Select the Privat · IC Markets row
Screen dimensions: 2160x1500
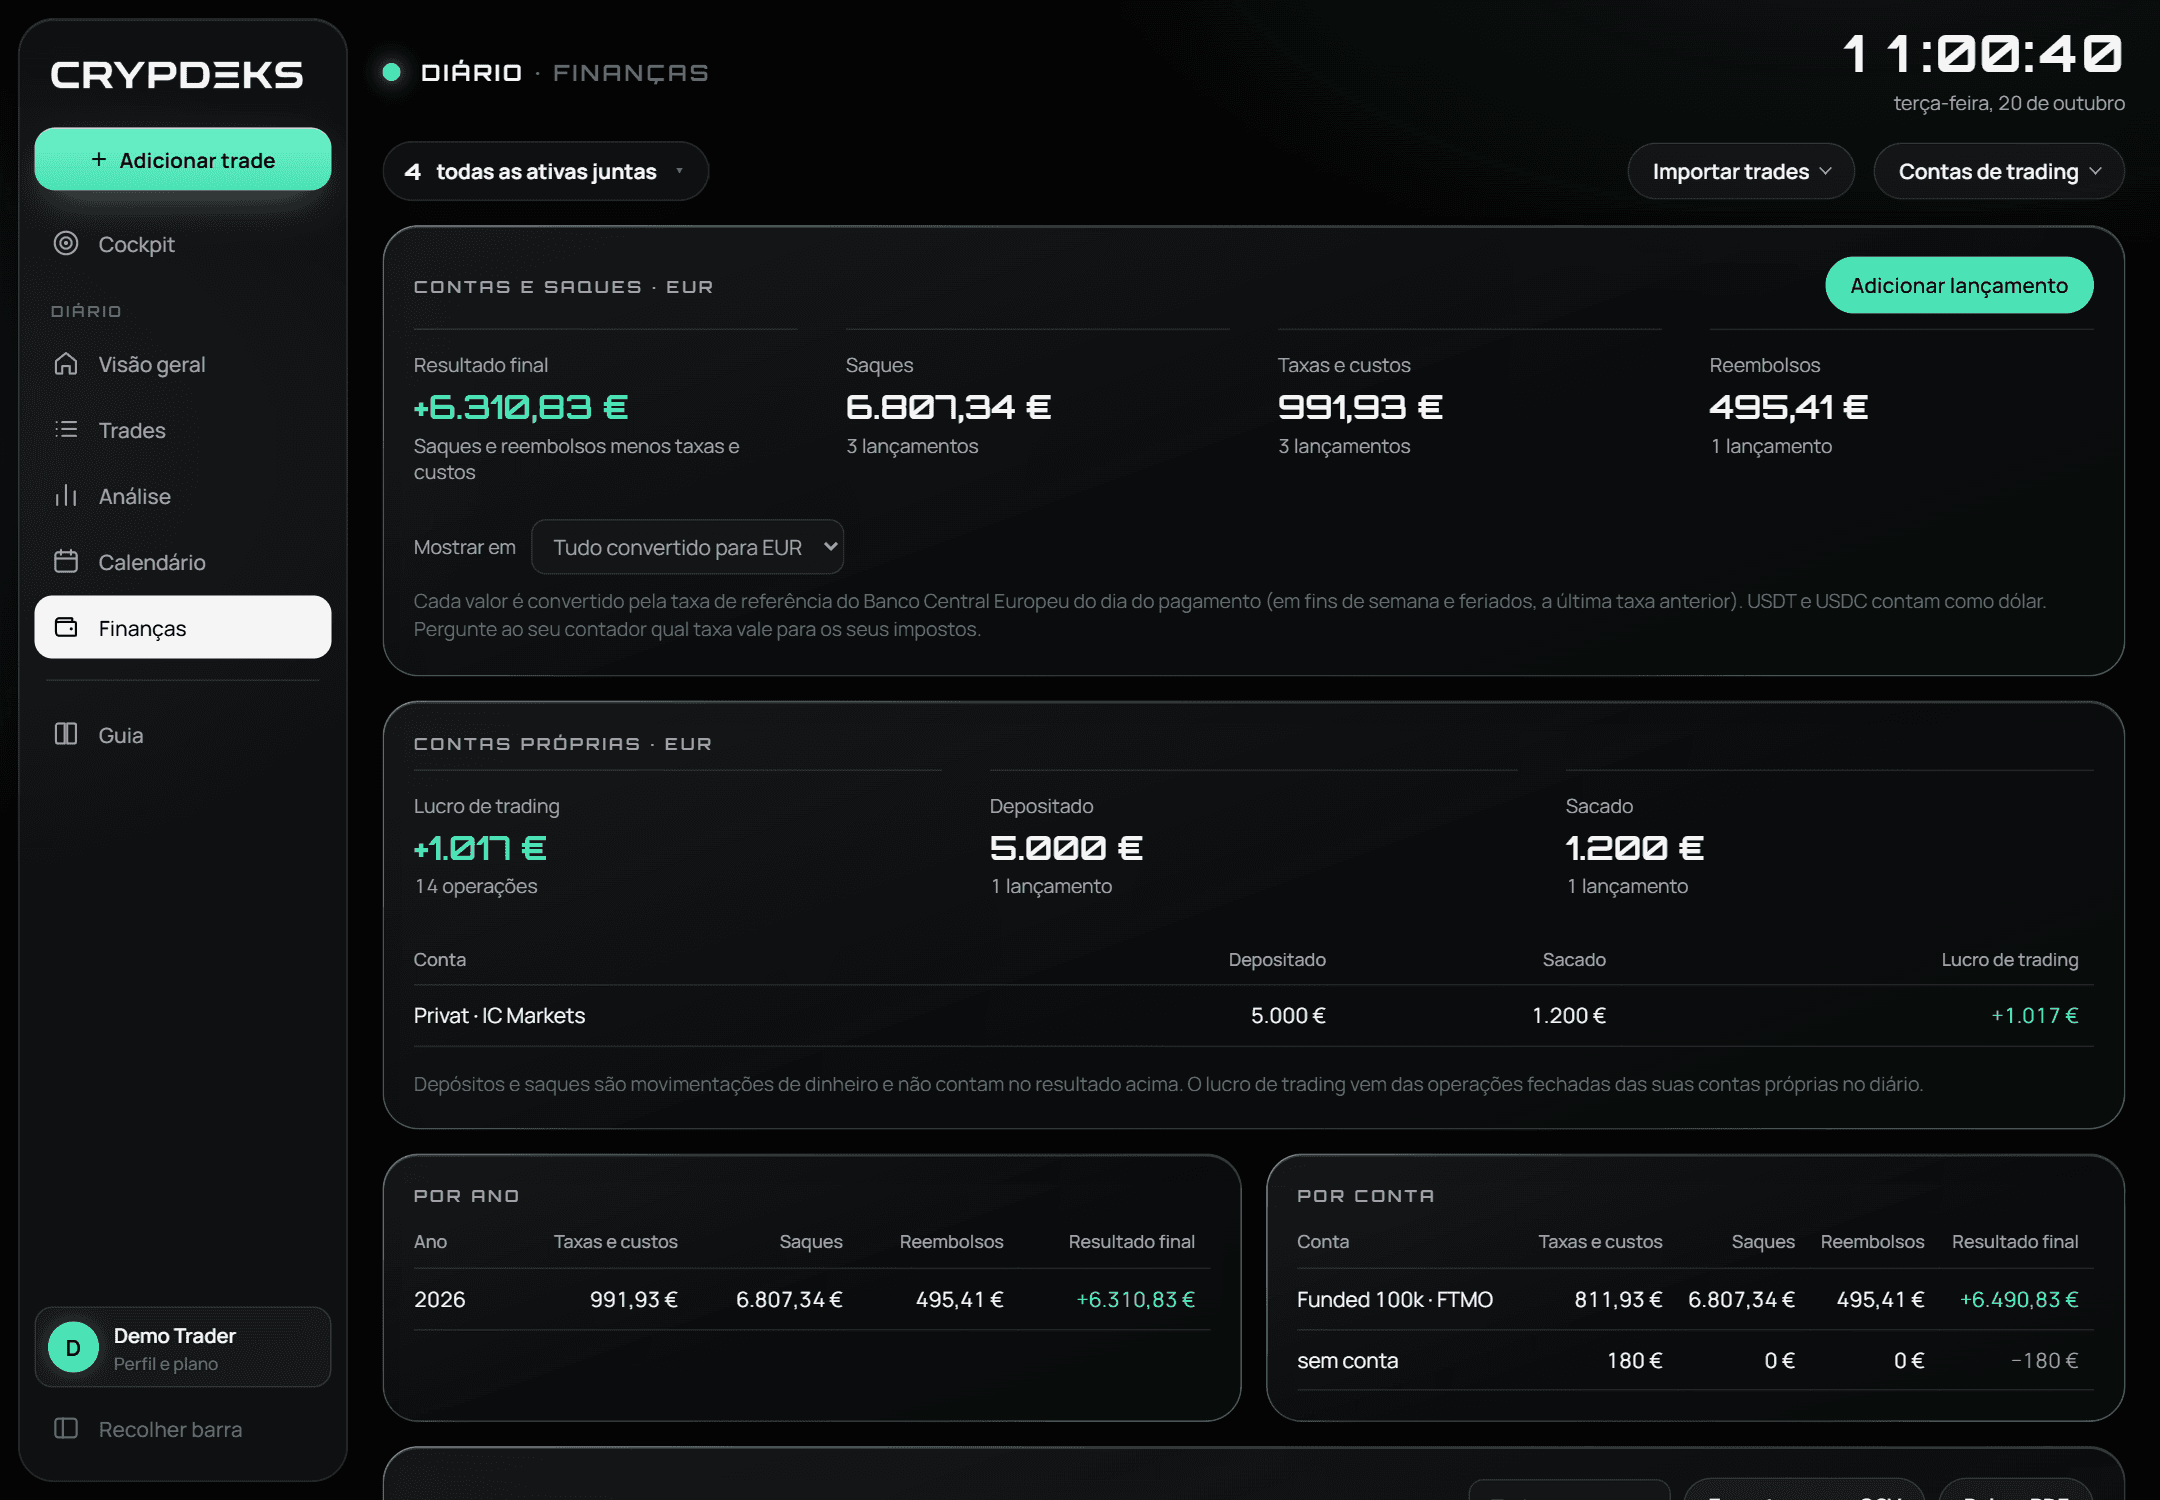pyautogui.click(x=1254, y=1015)
